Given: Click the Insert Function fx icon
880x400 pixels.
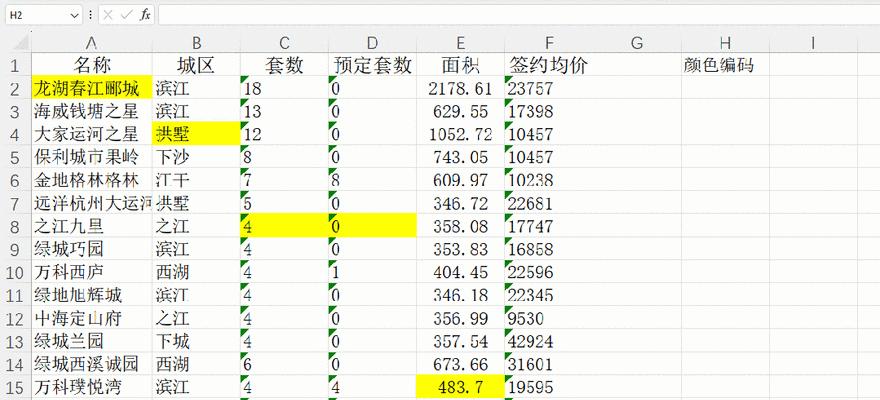Looking at the screenshot, I should click(x=145, y=16).
